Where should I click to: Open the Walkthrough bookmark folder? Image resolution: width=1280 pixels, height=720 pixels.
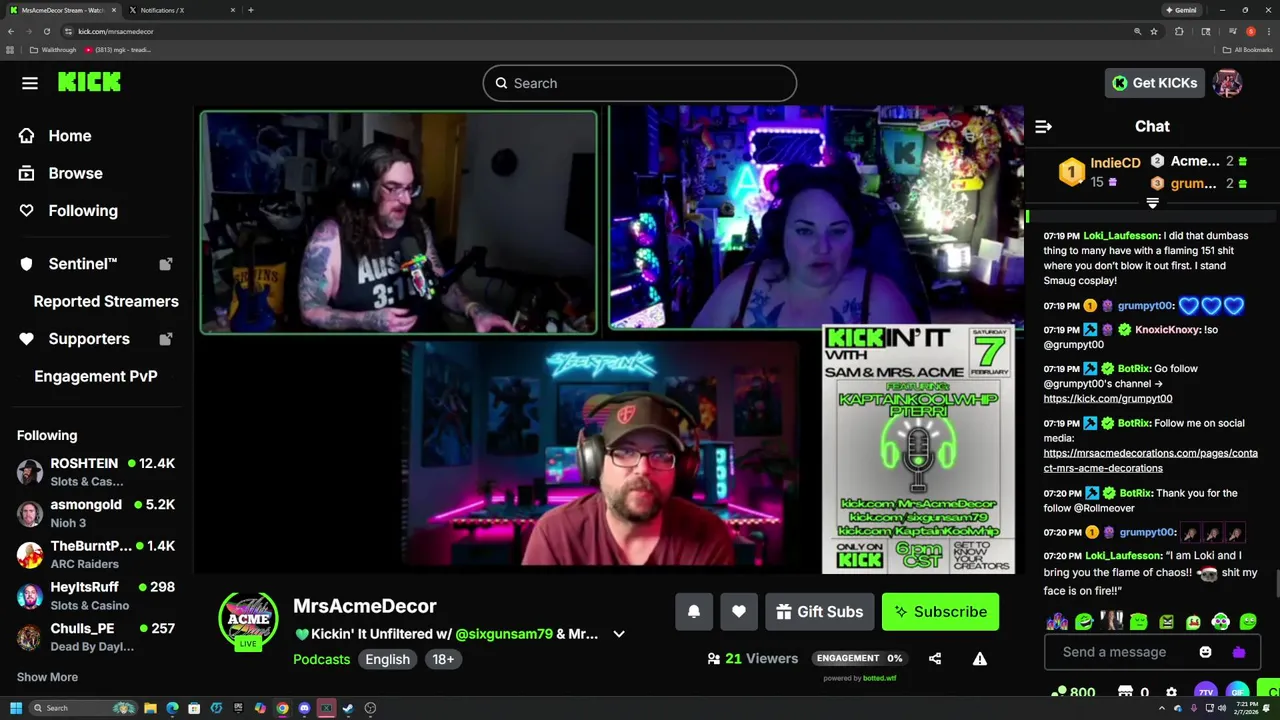click(x=53, y=50)
